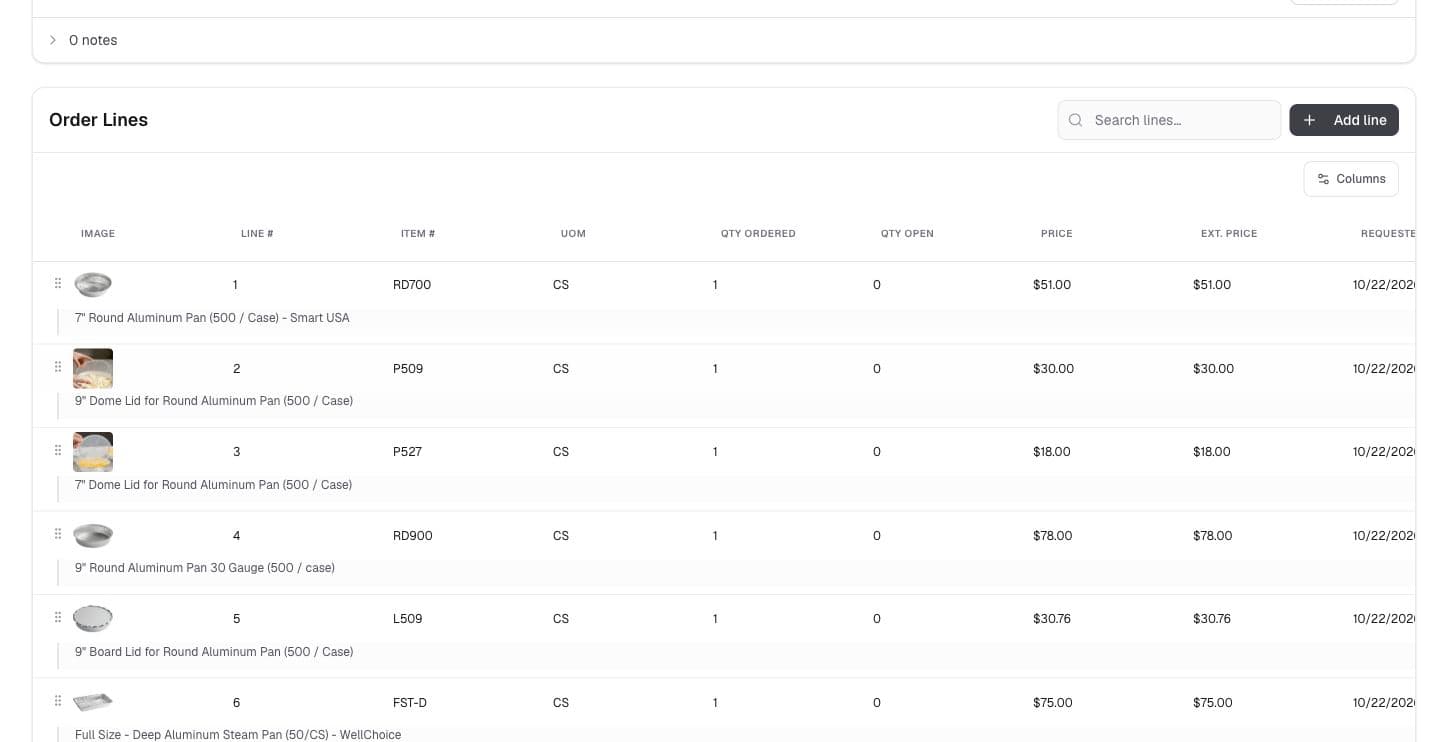1448x742 pixels.
Task: Click the search magnifier icon in Search lines
Action: [1076, 120]
